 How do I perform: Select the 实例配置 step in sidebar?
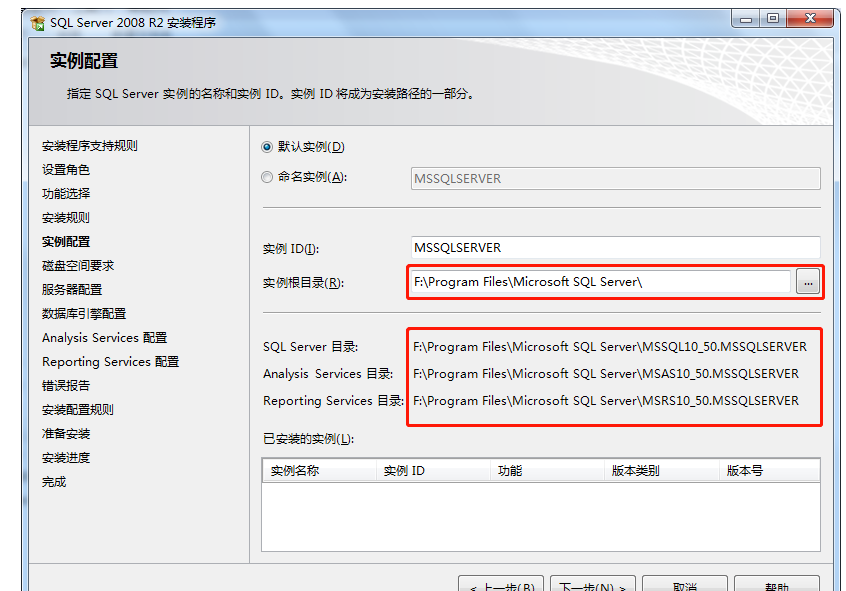[x=66, y=242]
